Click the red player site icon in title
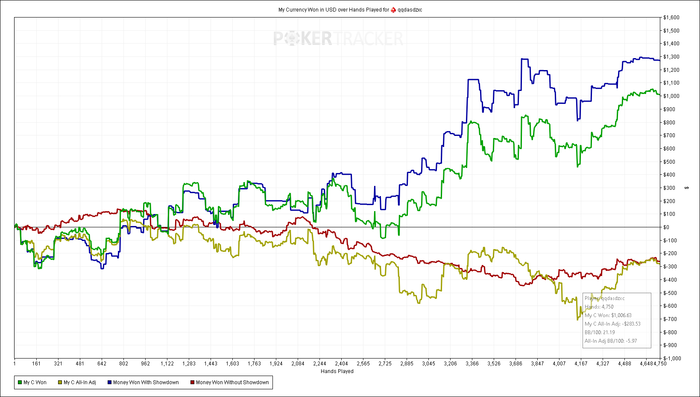The width and height of the screenshot is (700, 397). point(393,9)
